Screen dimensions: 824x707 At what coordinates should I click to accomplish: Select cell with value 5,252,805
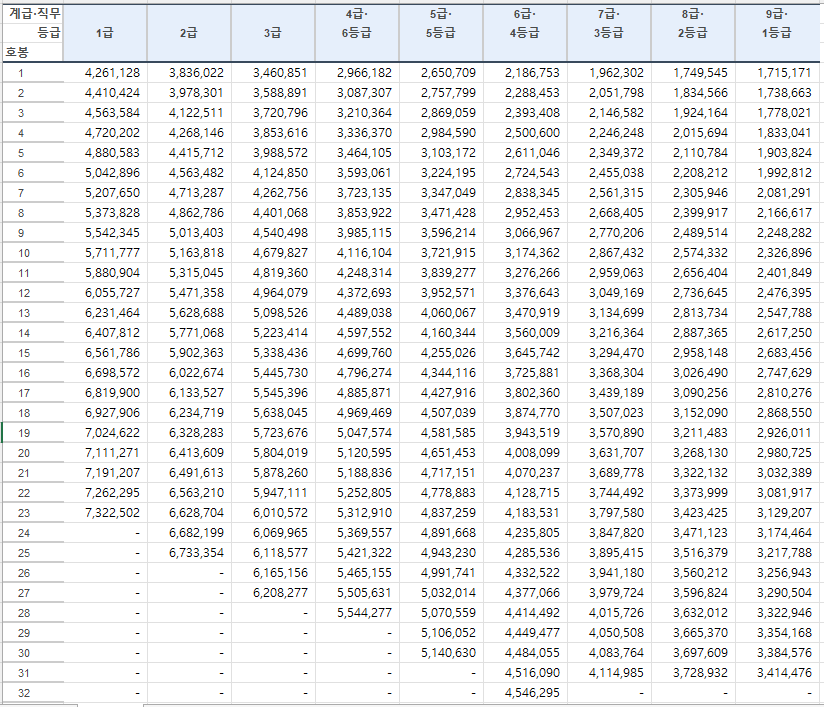(357, 492)
